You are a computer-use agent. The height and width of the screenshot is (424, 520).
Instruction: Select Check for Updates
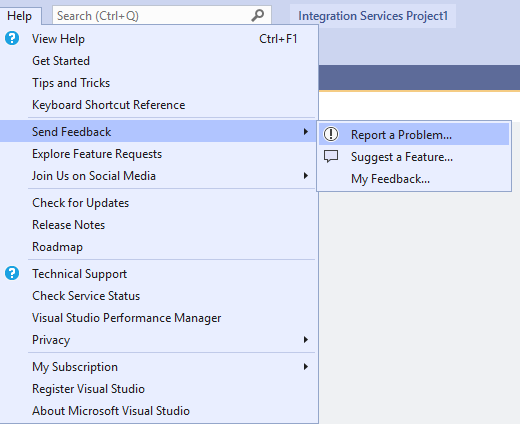[x=158, y=203]
